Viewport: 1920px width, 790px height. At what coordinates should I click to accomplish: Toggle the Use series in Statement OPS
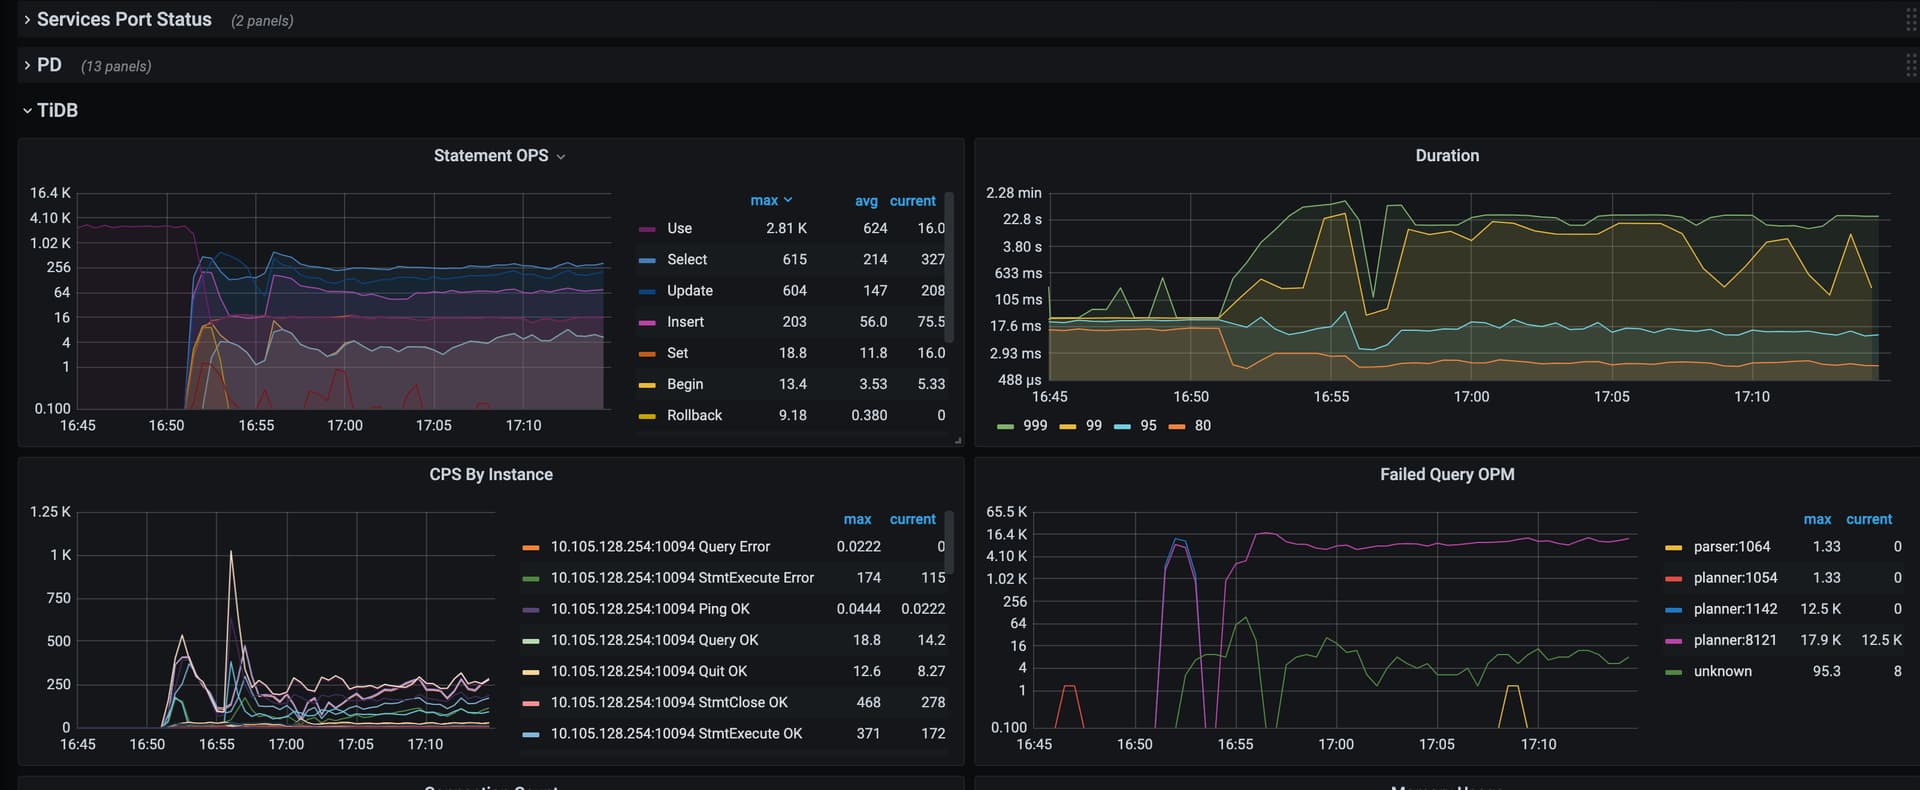coord(679,229)
